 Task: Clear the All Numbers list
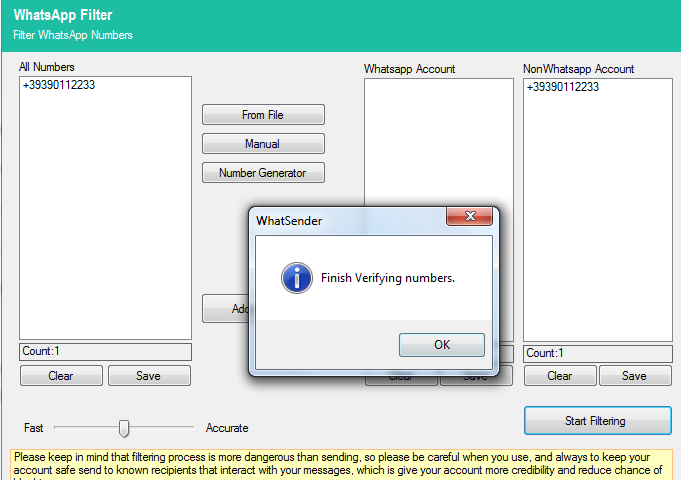coord(61,376)
